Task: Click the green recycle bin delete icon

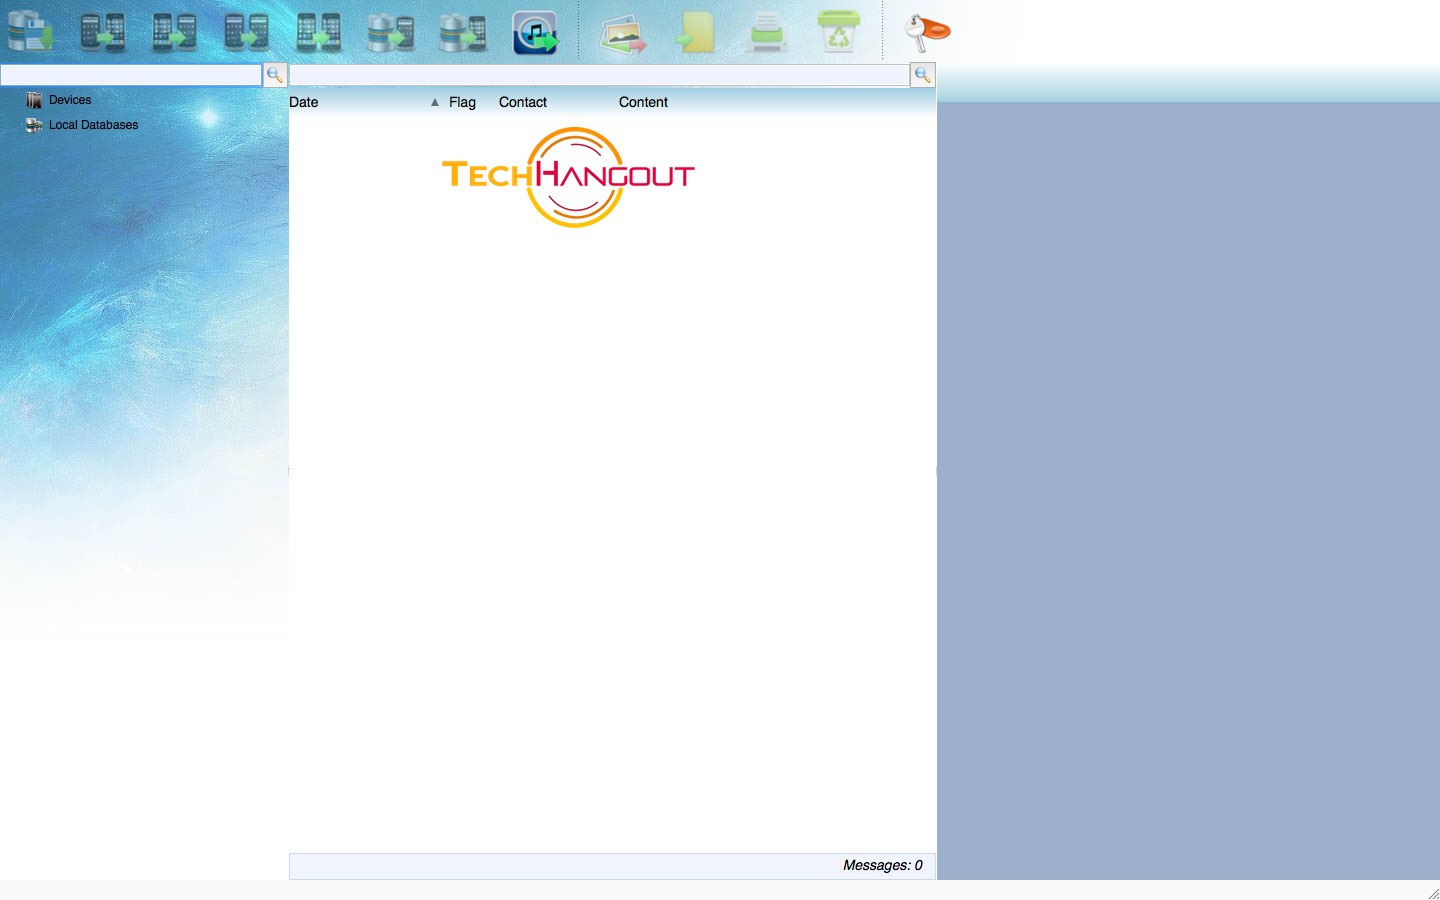Action: pyautogui.click(x=839, y=32)
